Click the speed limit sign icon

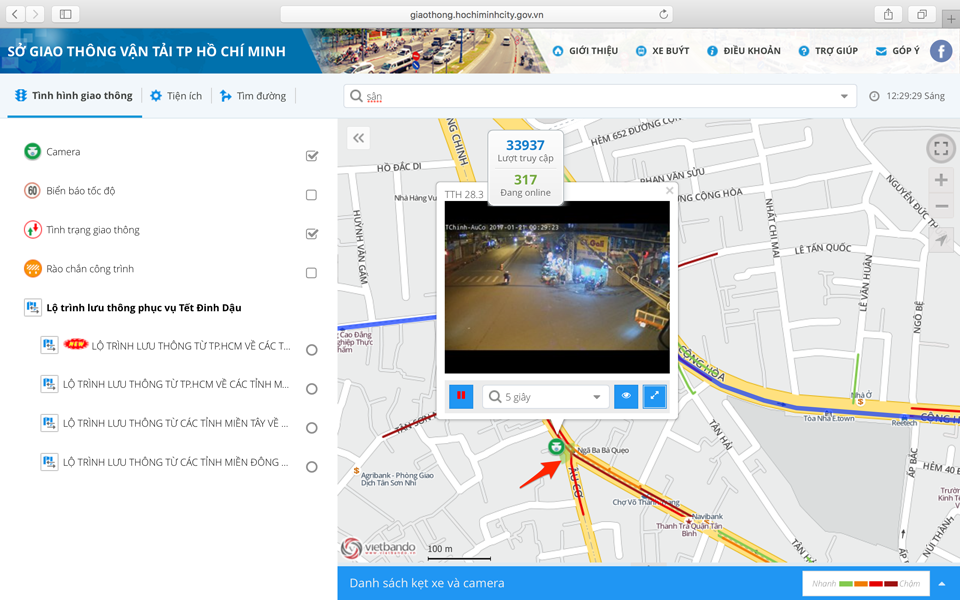[x=32, y=190]
